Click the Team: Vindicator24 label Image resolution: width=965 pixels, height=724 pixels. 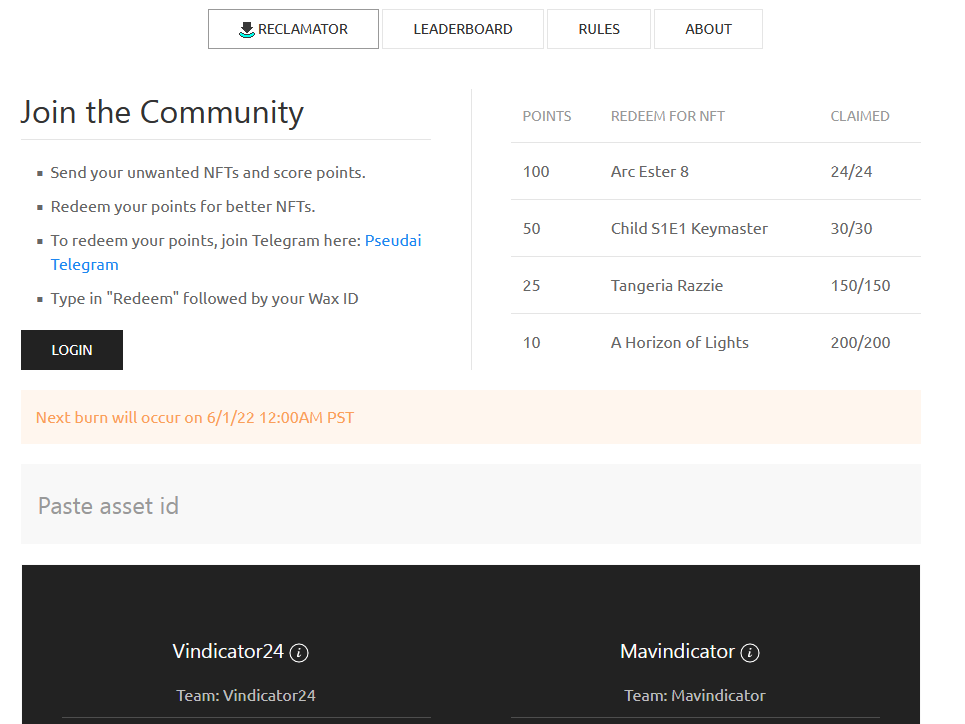point(246,696)
